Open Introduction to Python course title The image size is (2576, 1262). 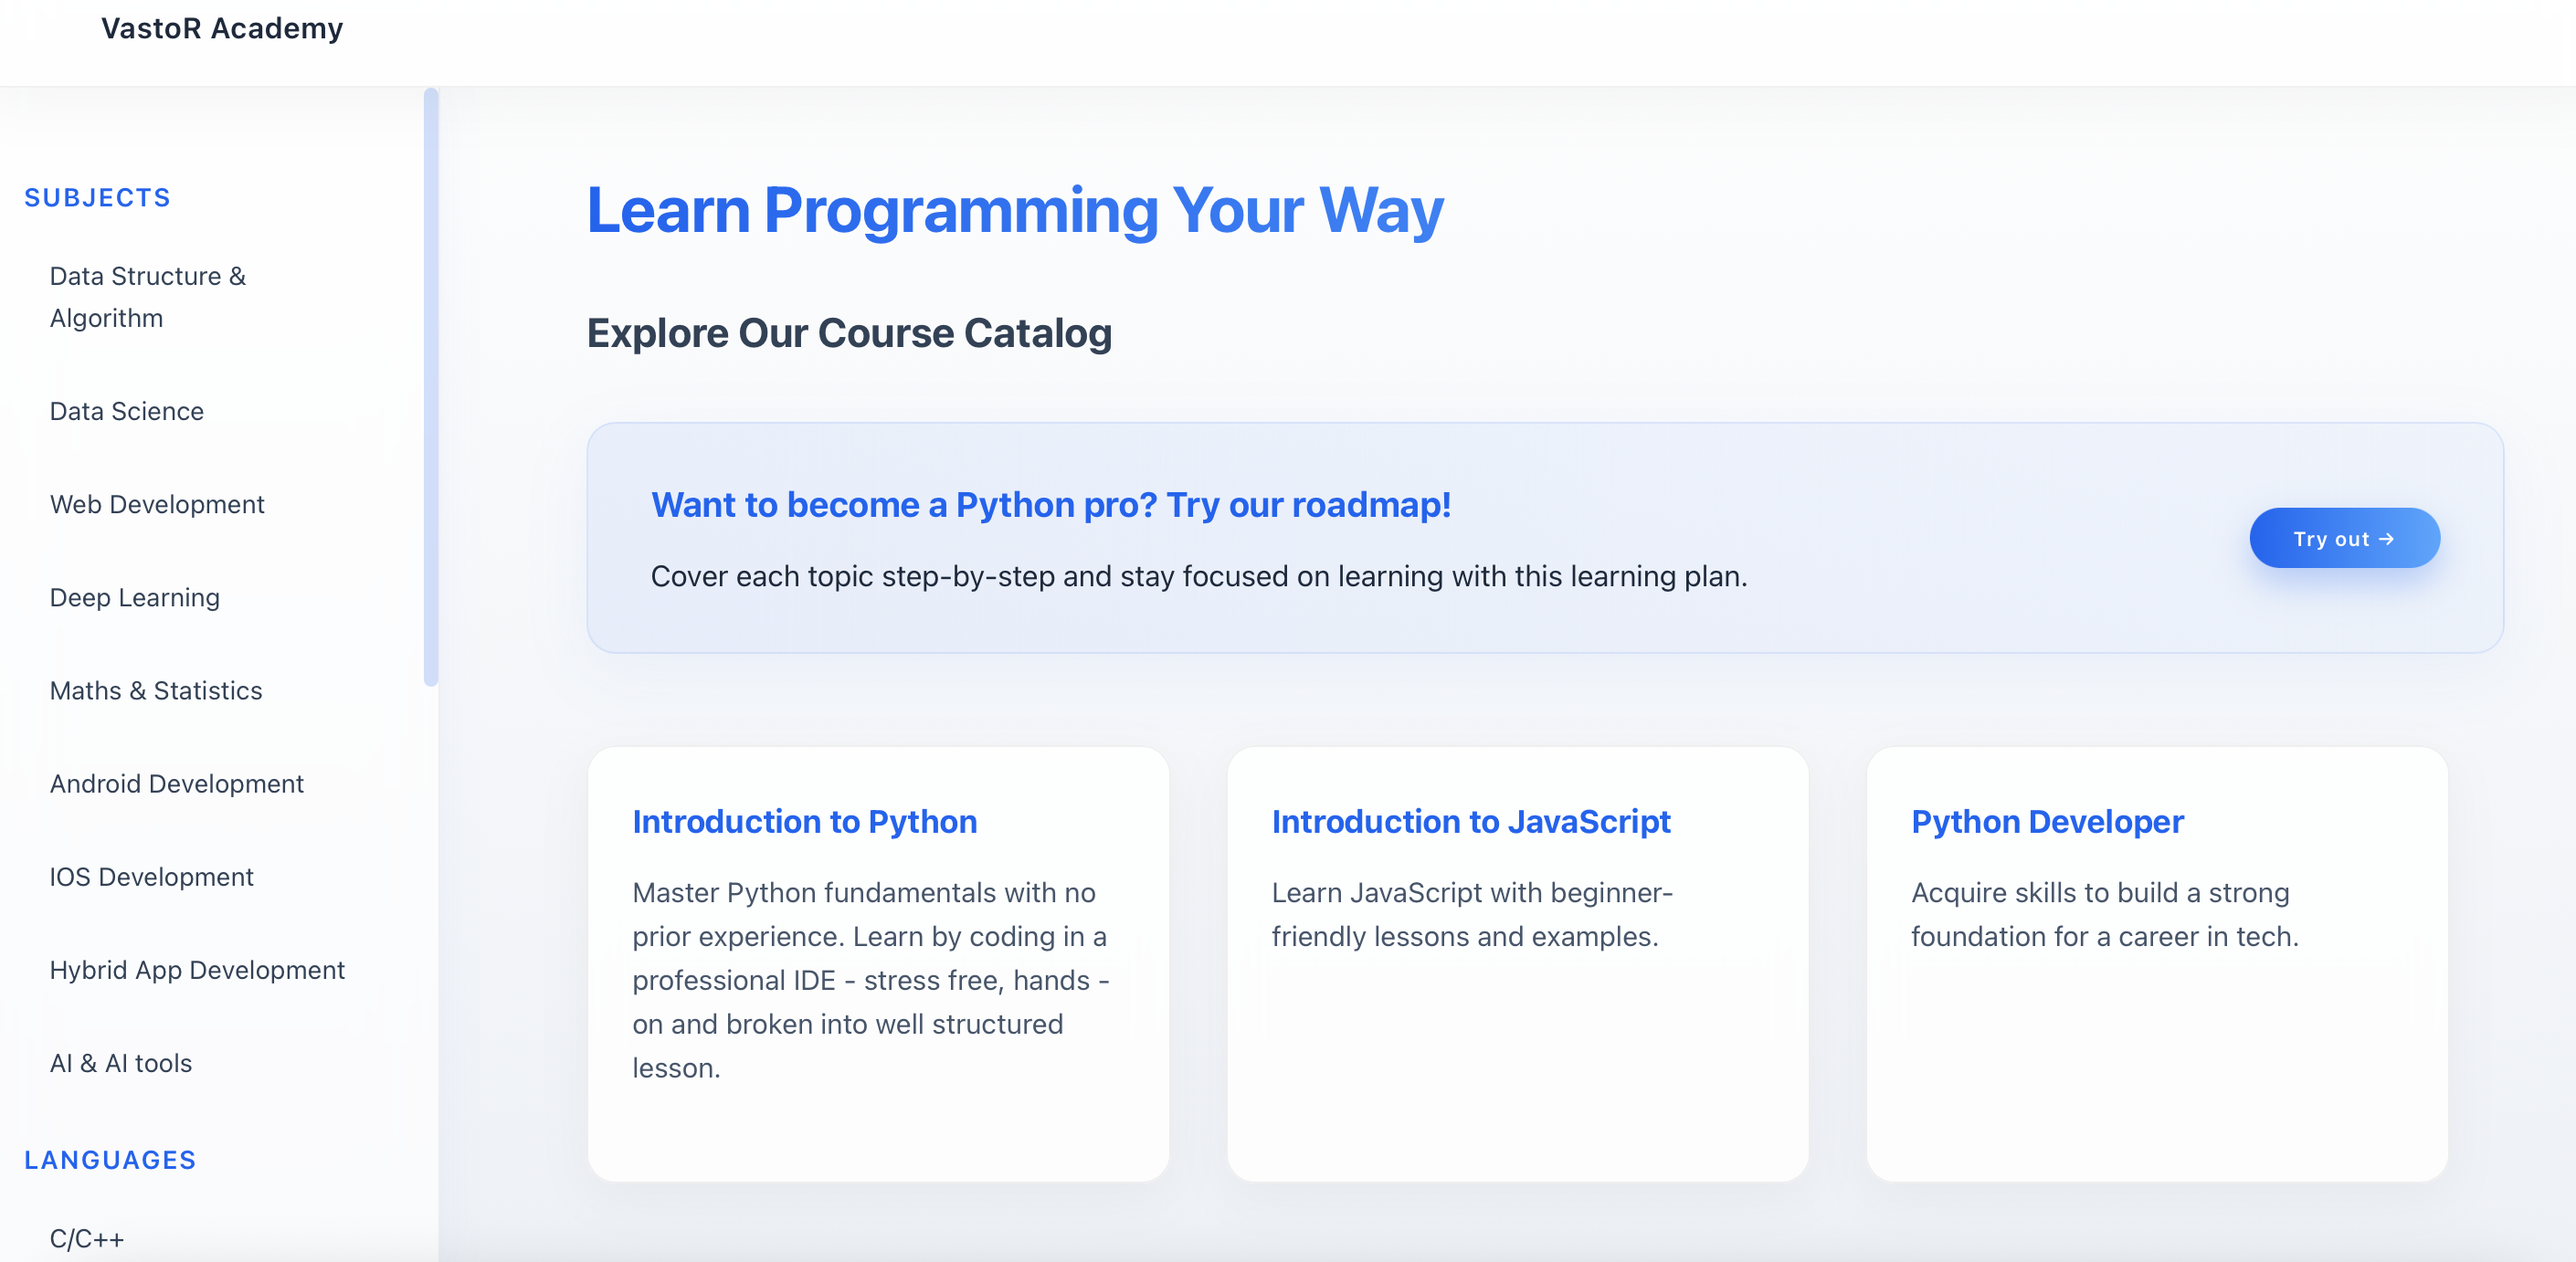pyautogui.click(x=804, y=821)
